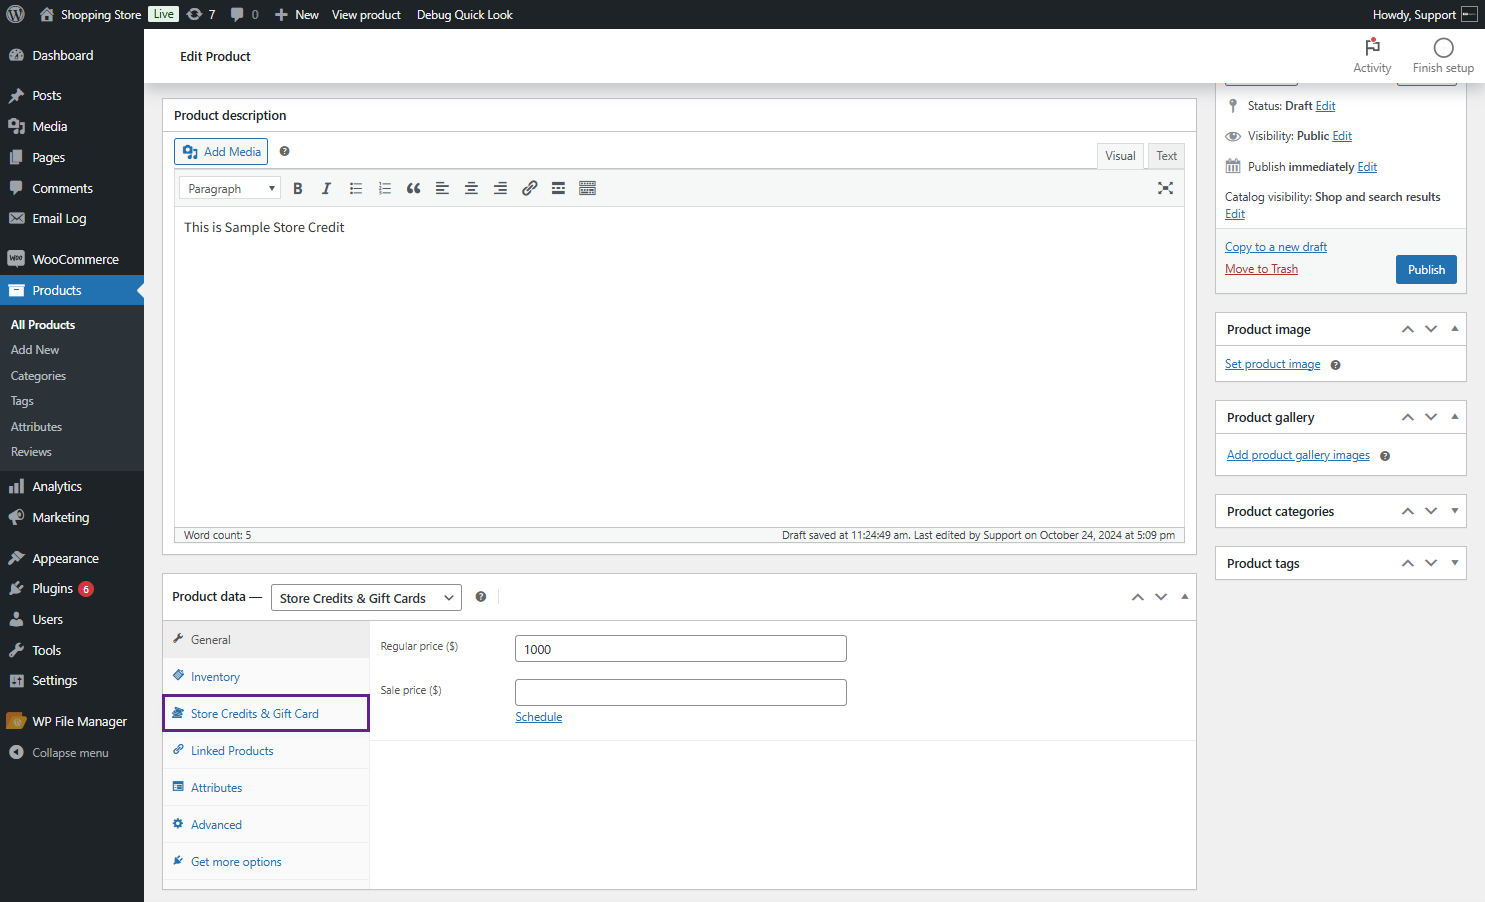The width and height of the screenshot is (1485, 902).
Task: Open Marketing in the sidebar
Action: (x=72, y=517)
